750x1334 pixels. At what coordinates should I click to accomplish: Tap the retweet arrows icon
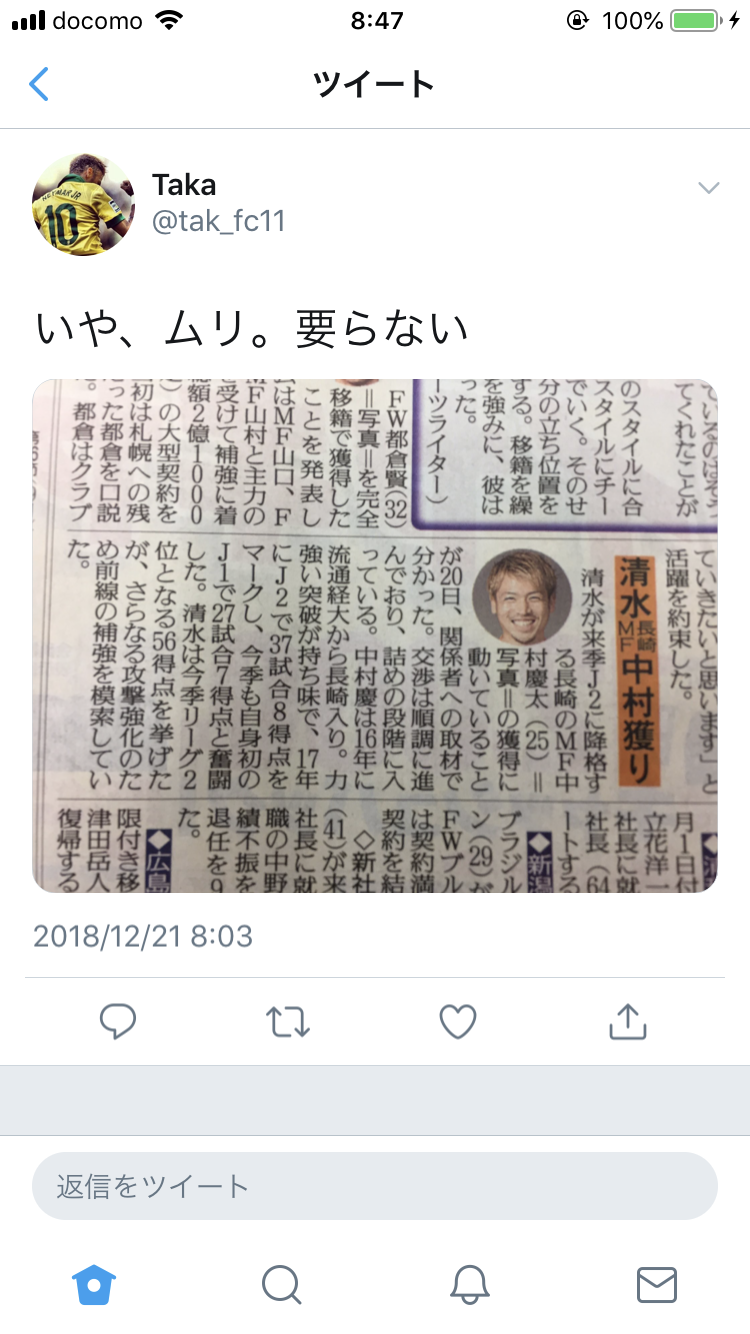(x=288, y=1021)
